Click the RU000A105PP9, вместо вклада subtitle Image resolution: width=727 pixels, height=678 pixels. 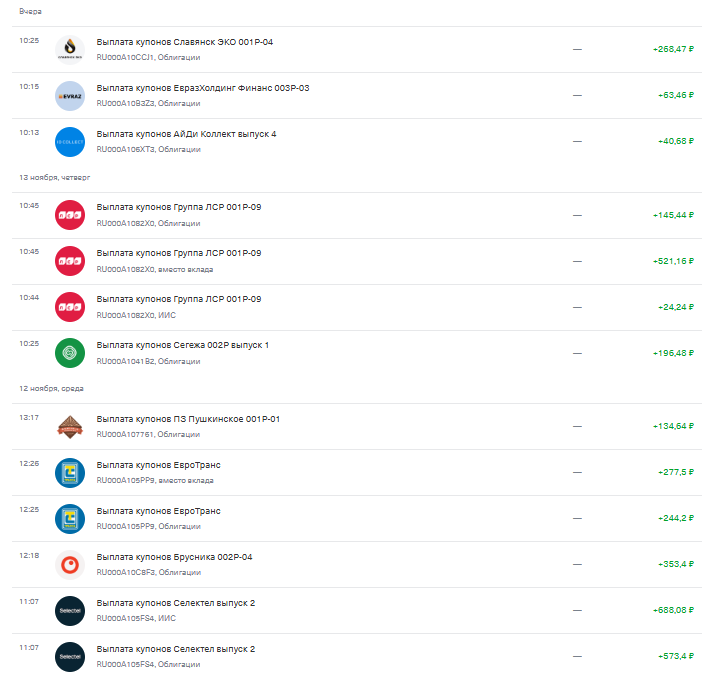[x=155, y=480]
